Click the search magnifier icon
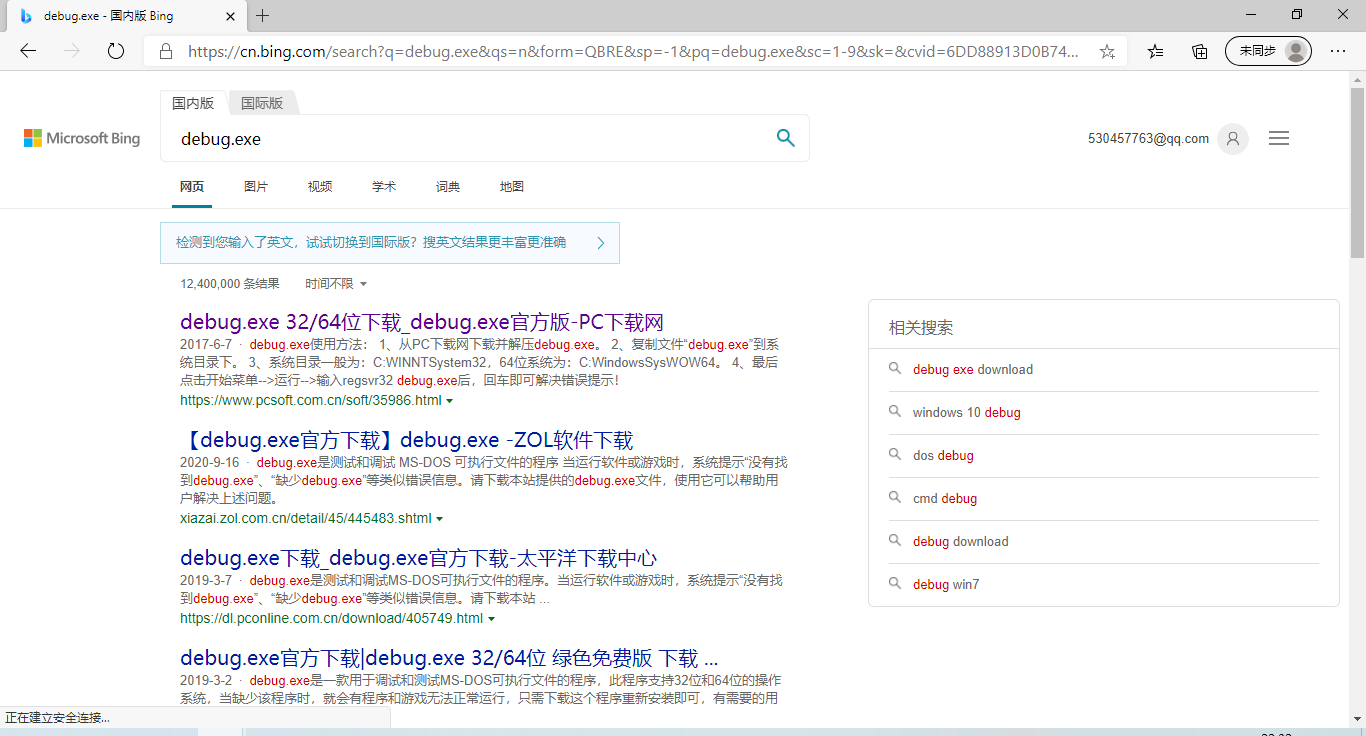This screenshot has height=736, width=1366. click(786, 138)
